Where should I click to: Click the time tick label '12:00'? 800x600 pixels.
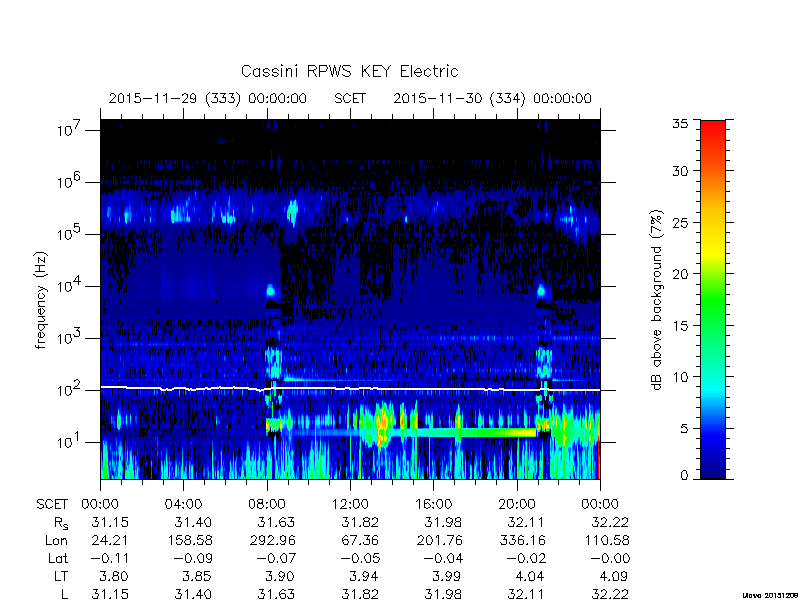[x=350, y=504]
